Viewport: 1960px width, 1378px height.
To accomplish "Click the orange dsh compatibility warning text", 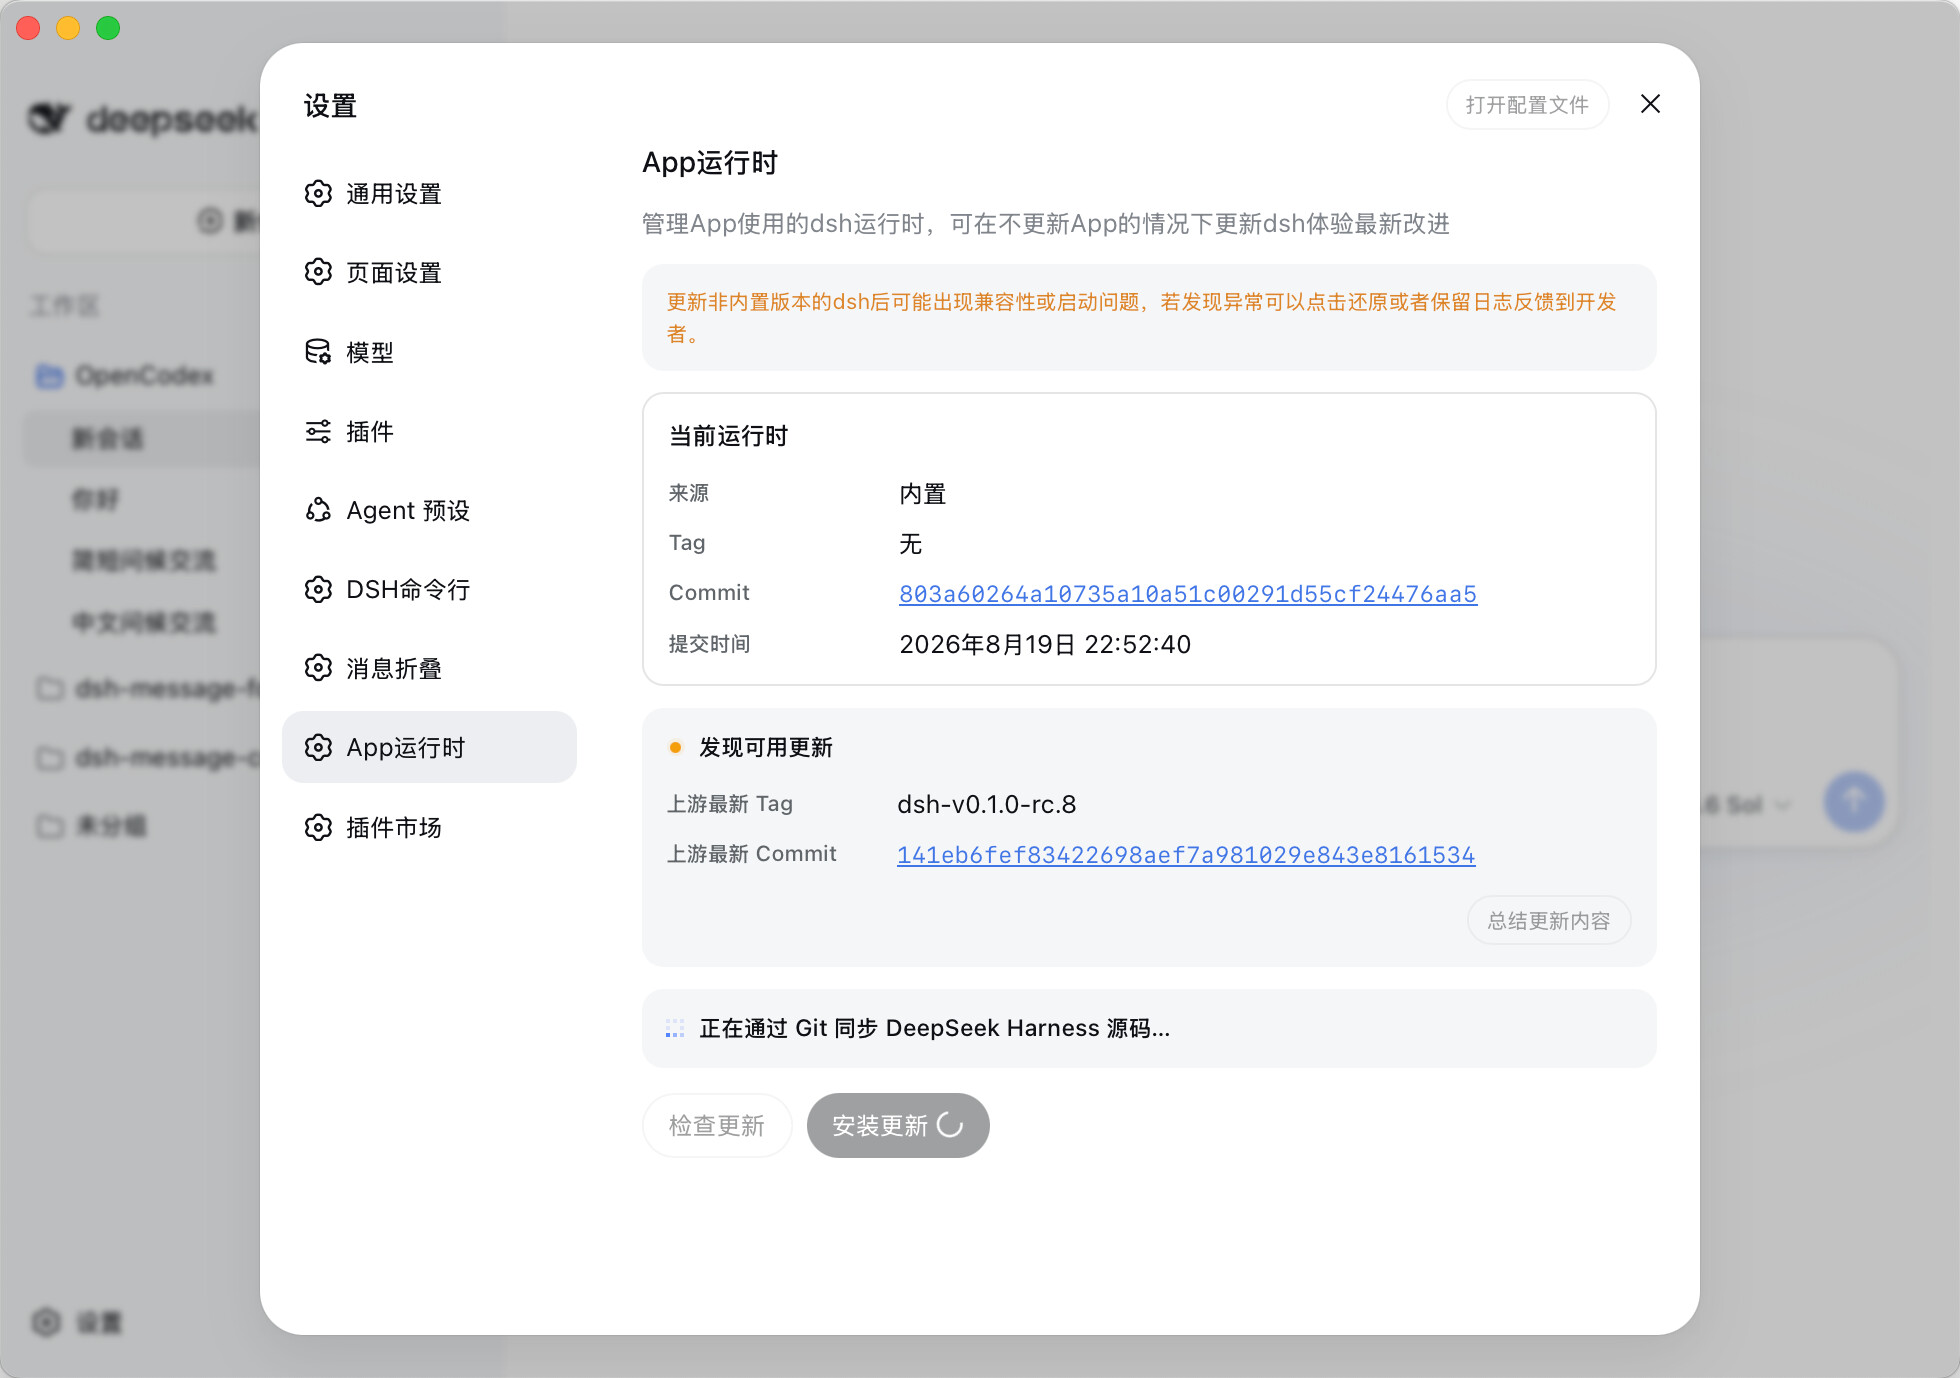I will [x=1143, y=317].
